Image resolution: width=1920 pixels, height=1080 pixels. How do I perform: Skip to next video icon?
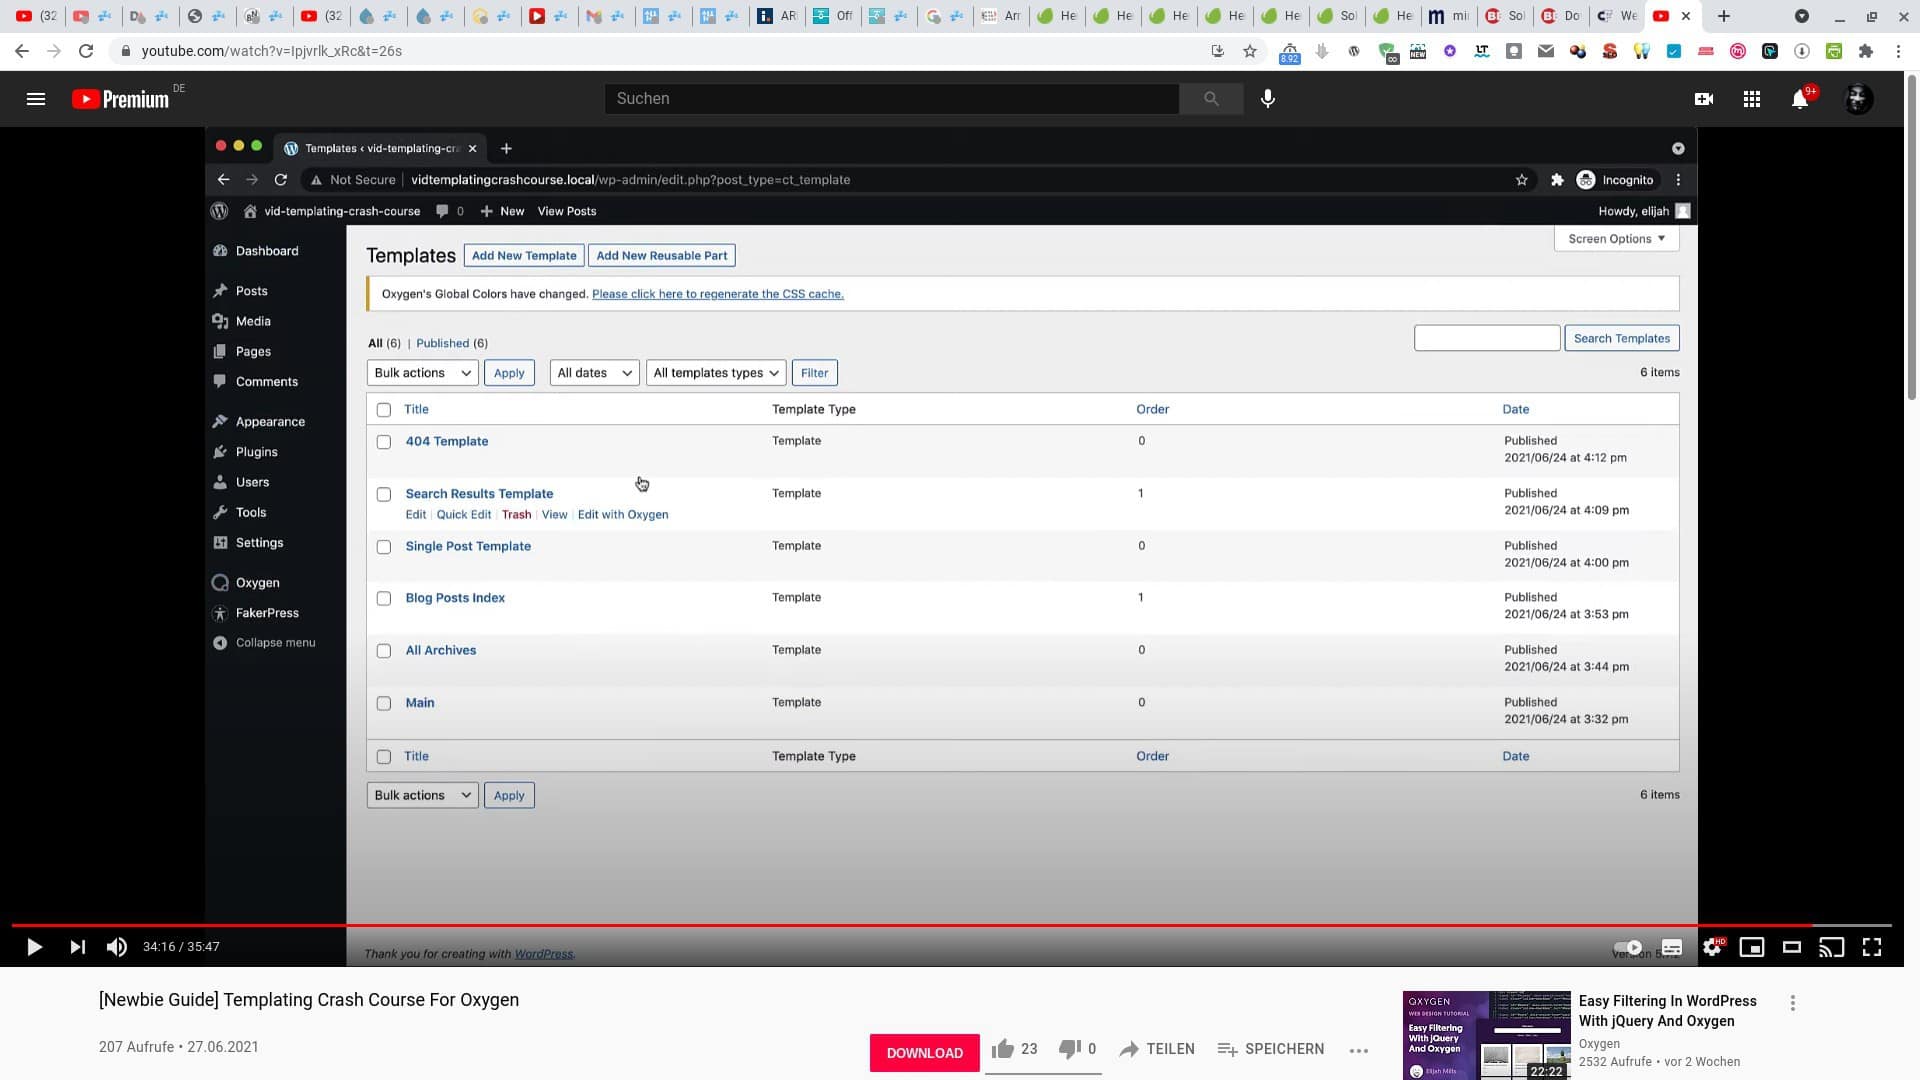point(77,947)
